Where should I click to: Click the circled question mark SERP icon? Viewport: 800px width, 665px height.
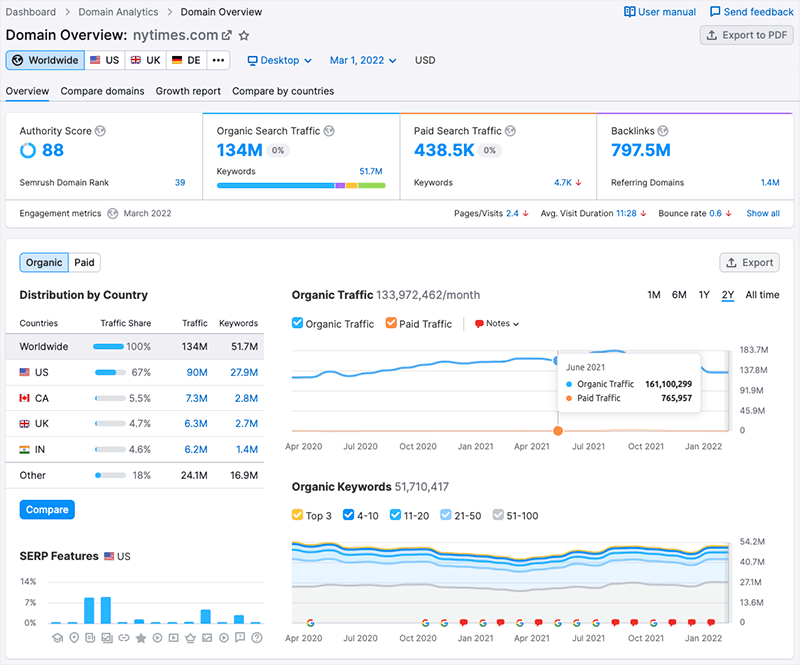coord(257,637)
